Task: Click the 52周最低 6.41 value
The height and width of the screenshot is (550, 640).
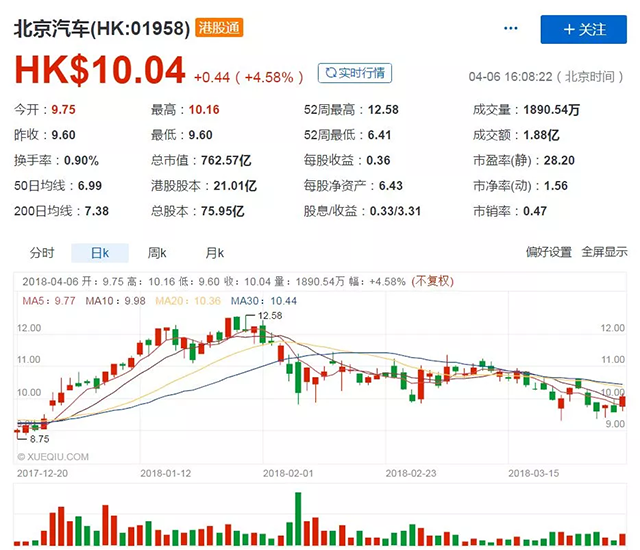Action: 379,135
